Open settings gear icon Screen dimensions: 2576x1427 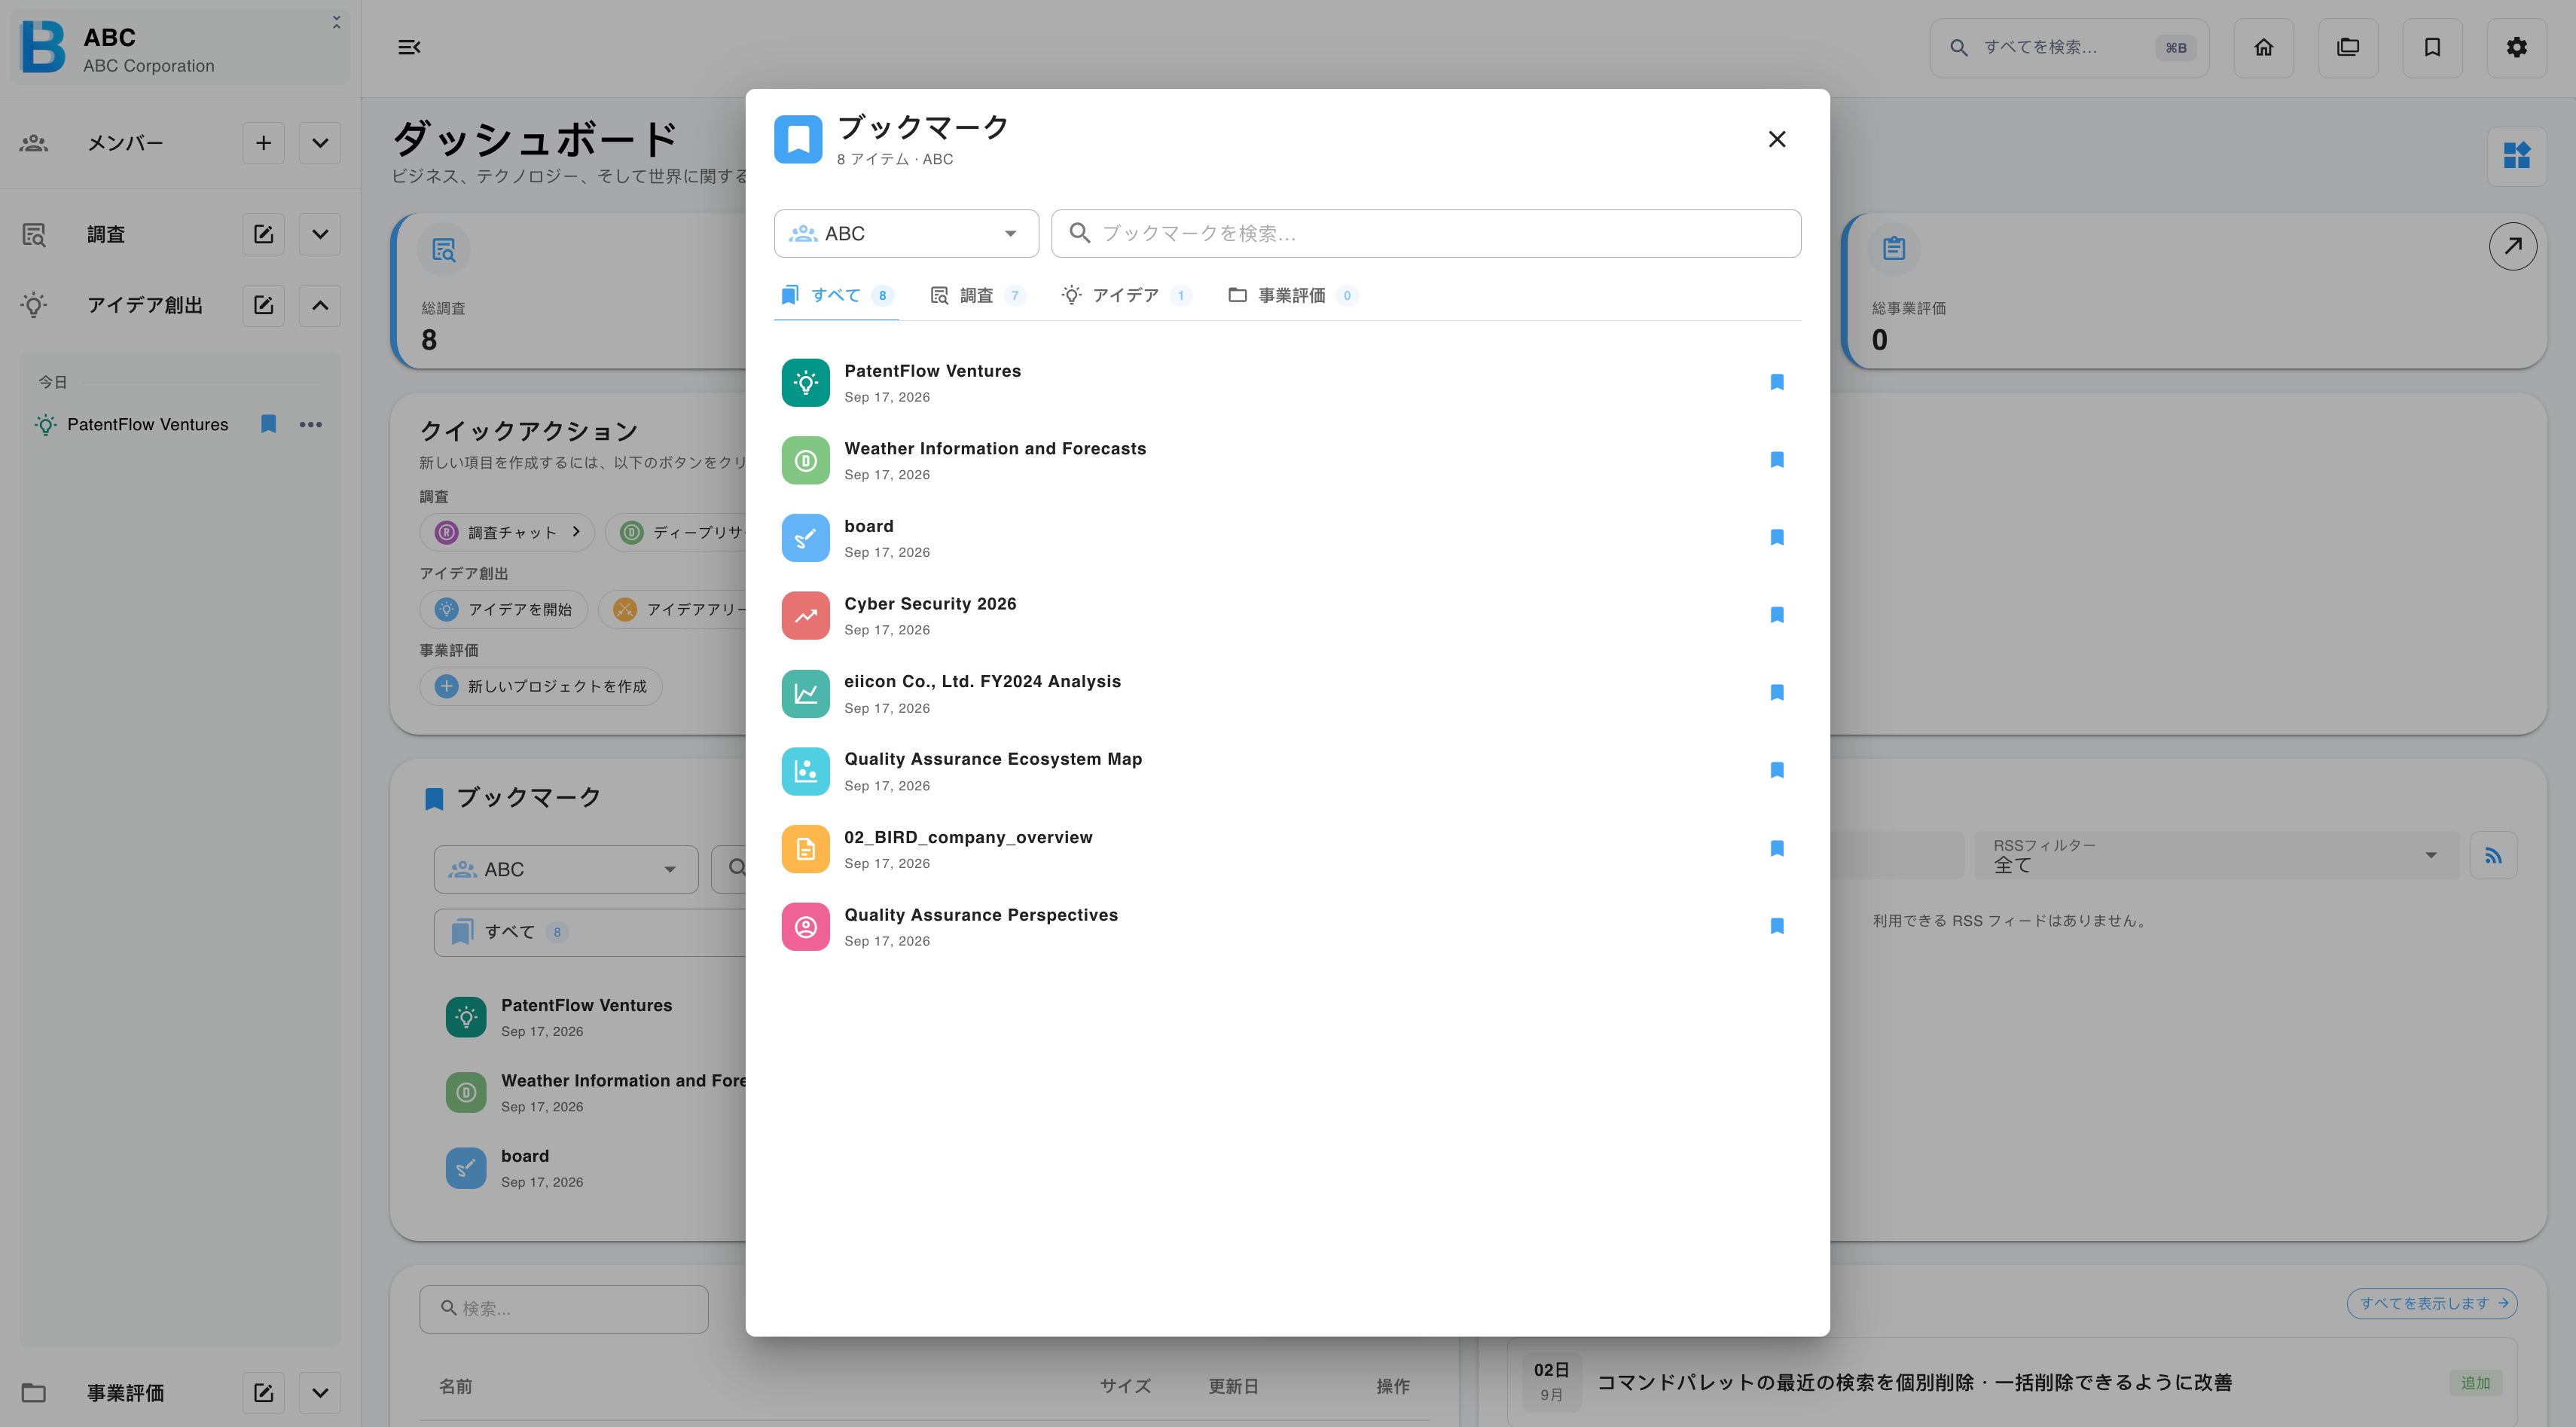pyautogui.click(x=2516, y=47)
